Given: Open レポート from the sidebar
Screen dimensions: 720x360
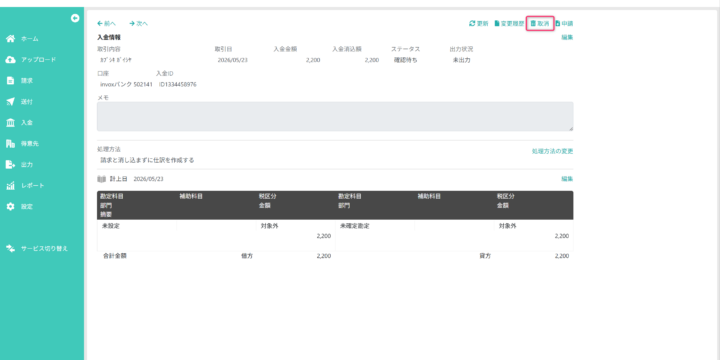Looking at the screenshot, I should [x=25, y=186].
